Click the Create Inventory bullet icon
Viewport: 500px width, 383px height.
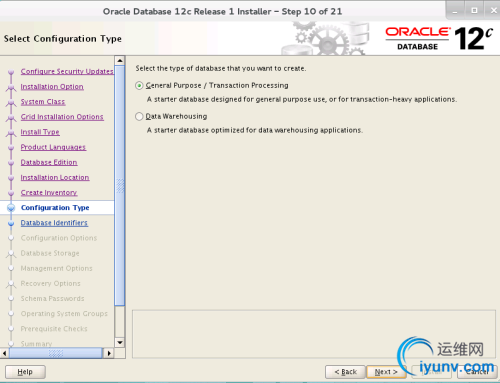11,193
